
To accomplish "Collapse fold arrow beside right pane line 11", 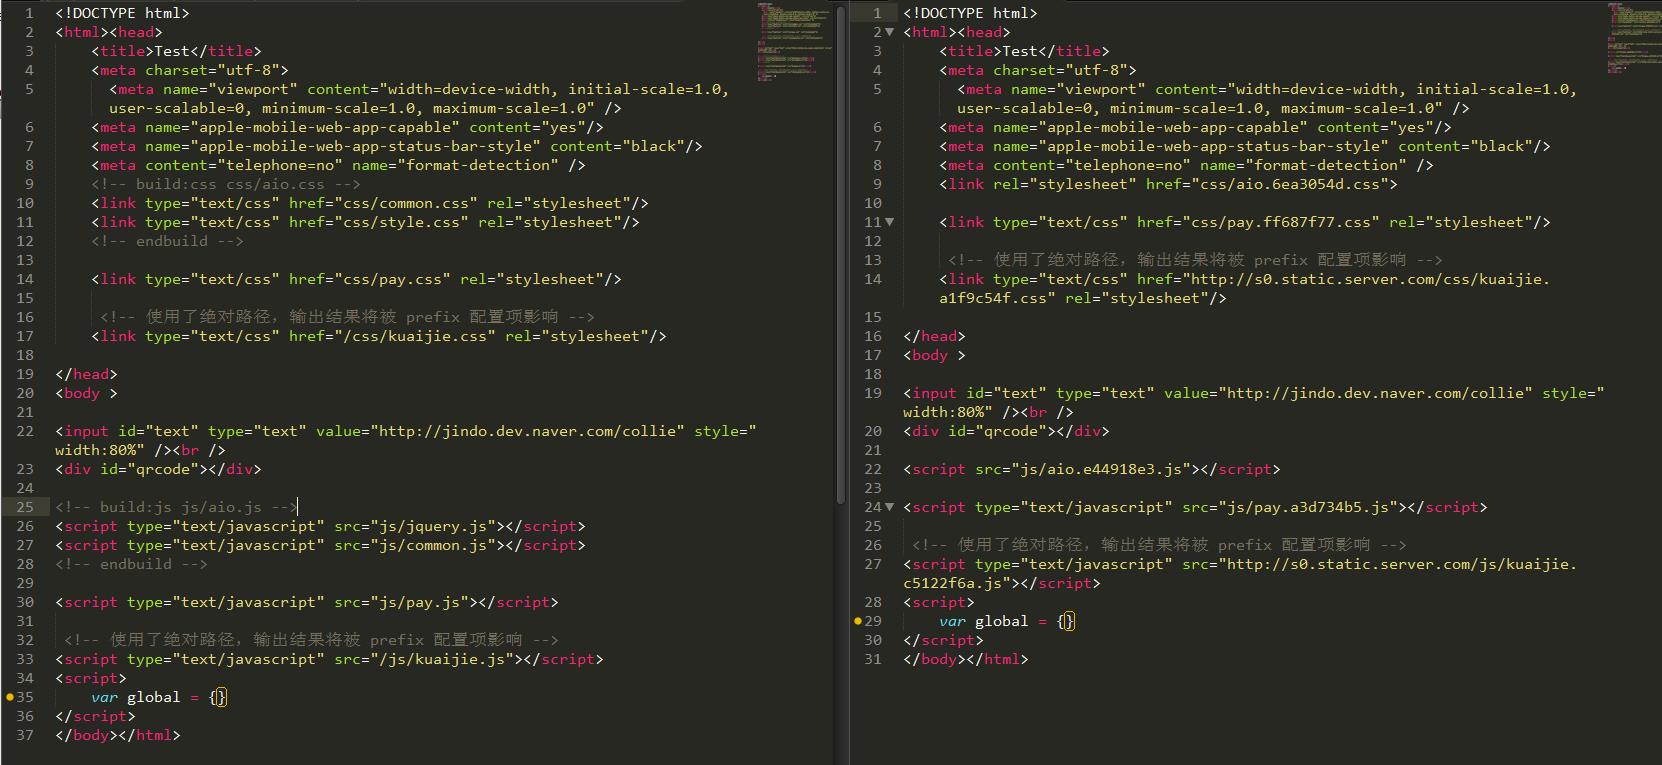I will point(890,222).
